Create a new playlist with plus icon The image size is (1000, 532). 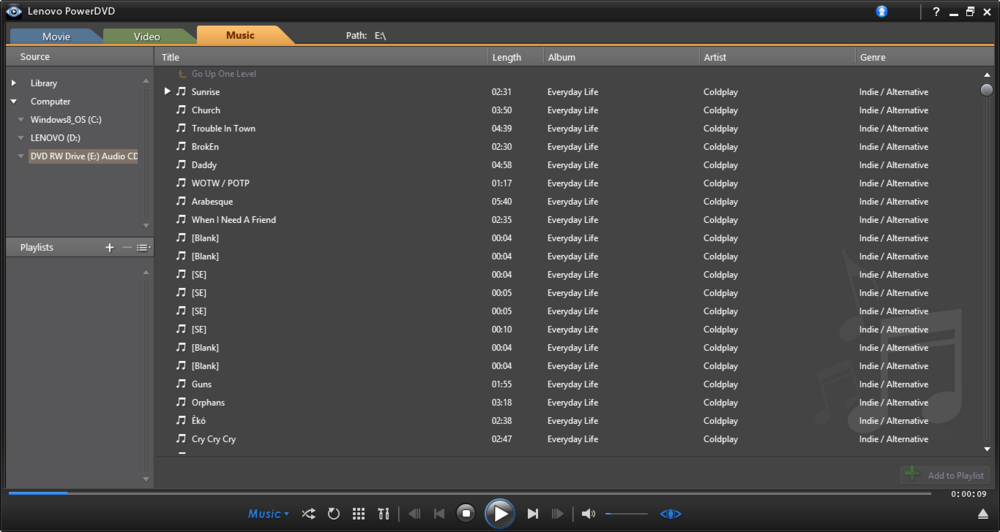[110, 248]
